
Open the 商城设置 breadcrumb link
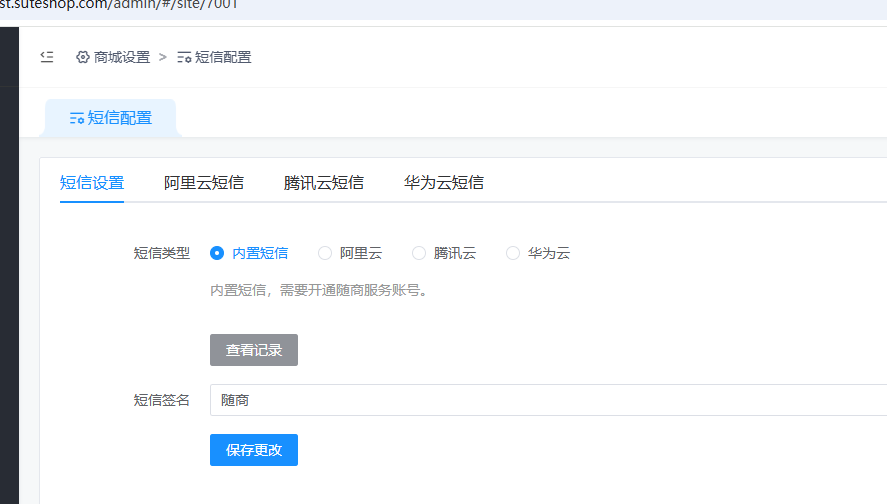[x=122, y=57]
